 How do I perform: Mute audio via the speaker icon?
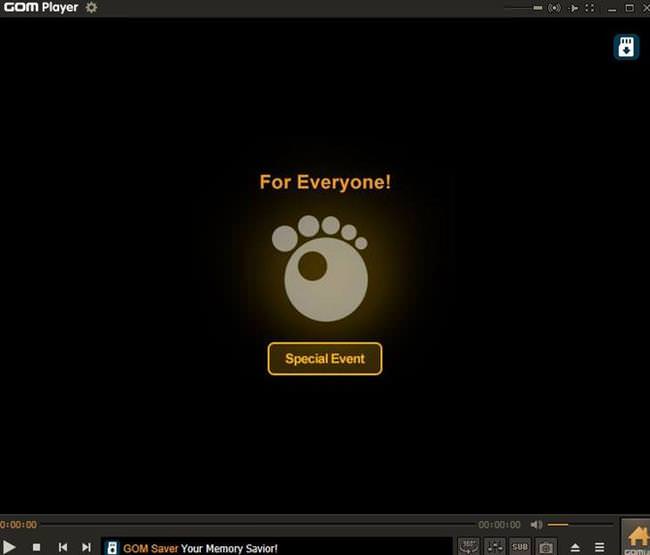(536, 525)
